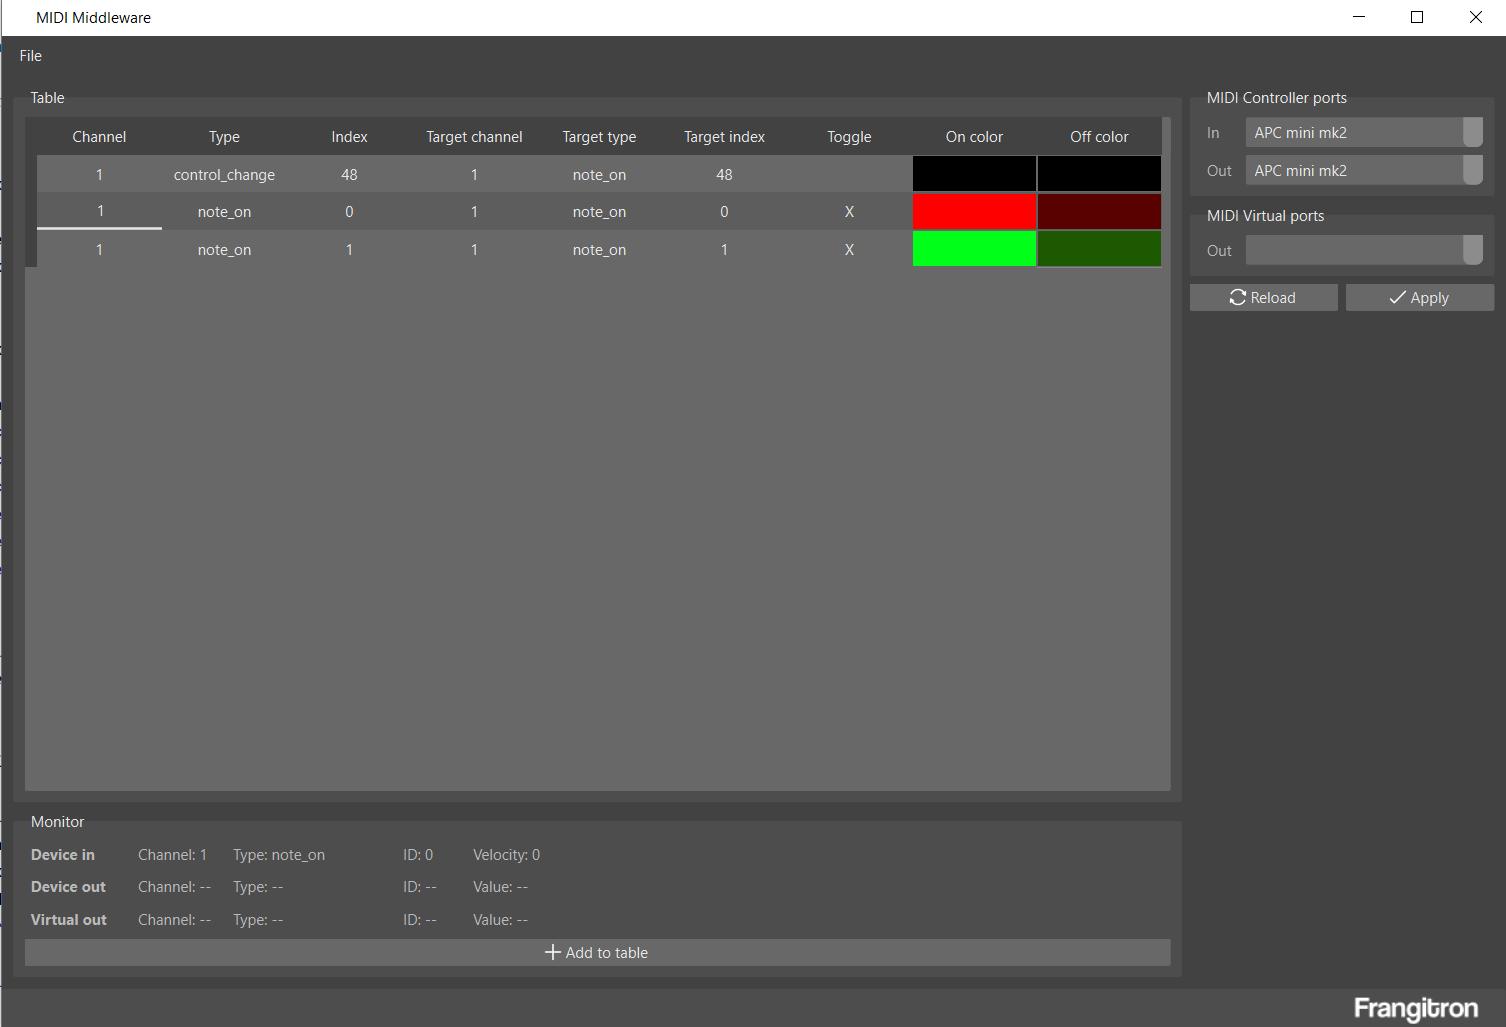Click the plus Add to table button
The width and height of the screenshot is (1506, 1027).
[x=597, y=953]
